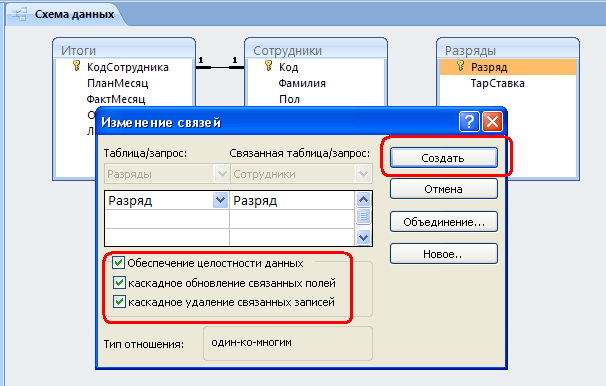Select the one-to-one relationship line
The image size is (606, 386).
(x=220, y=67)
